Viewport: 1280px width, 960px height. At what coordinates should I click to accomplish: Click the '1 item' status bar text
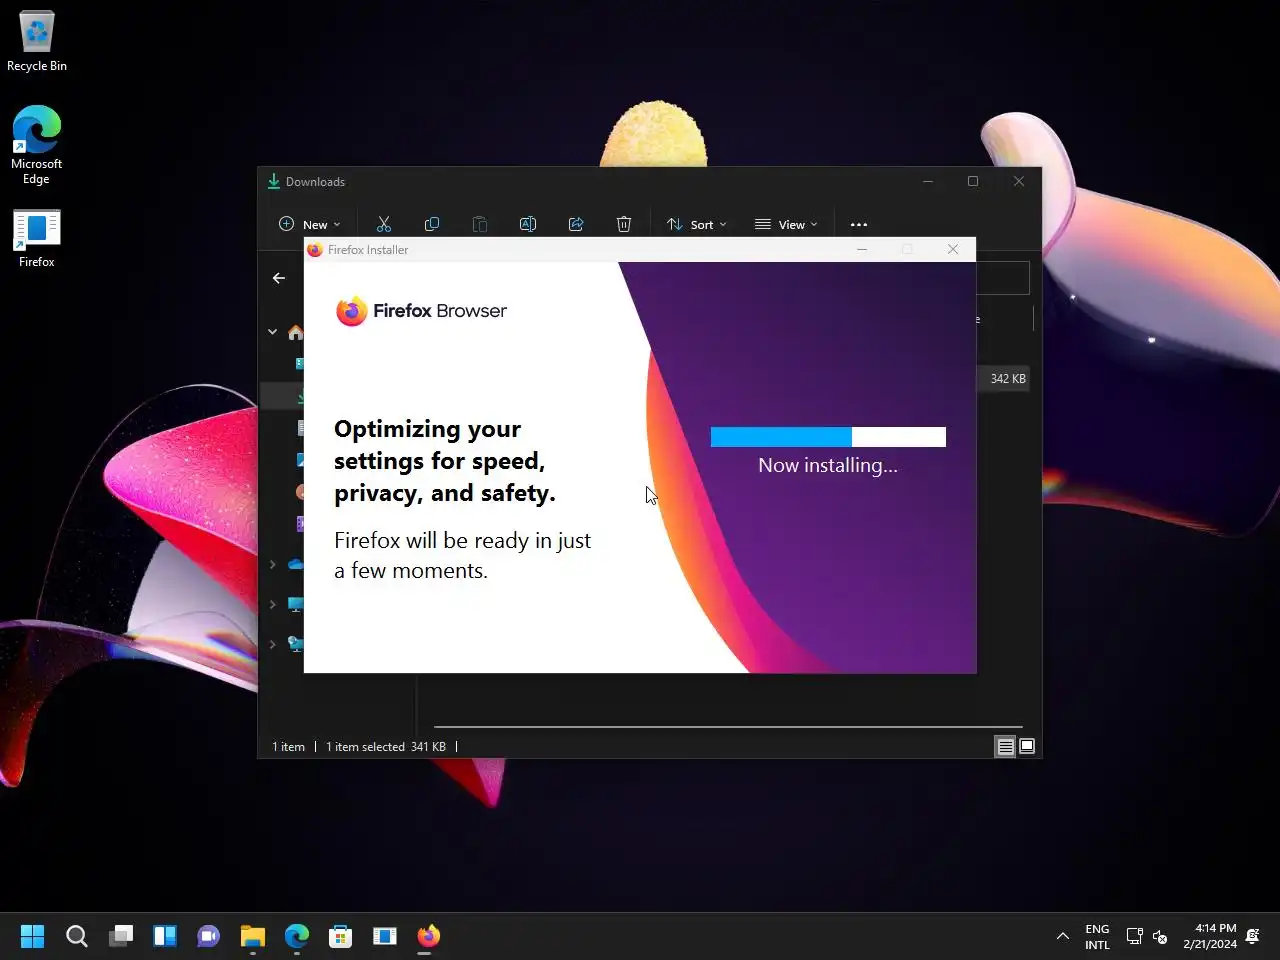pos(288,747)
